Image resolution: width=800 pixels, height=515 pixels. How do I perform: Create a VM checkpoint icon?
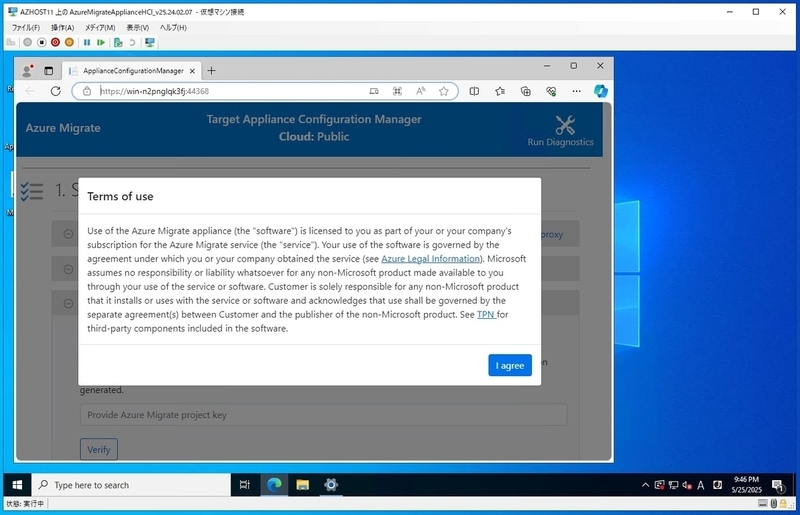[x=118, y=42]
